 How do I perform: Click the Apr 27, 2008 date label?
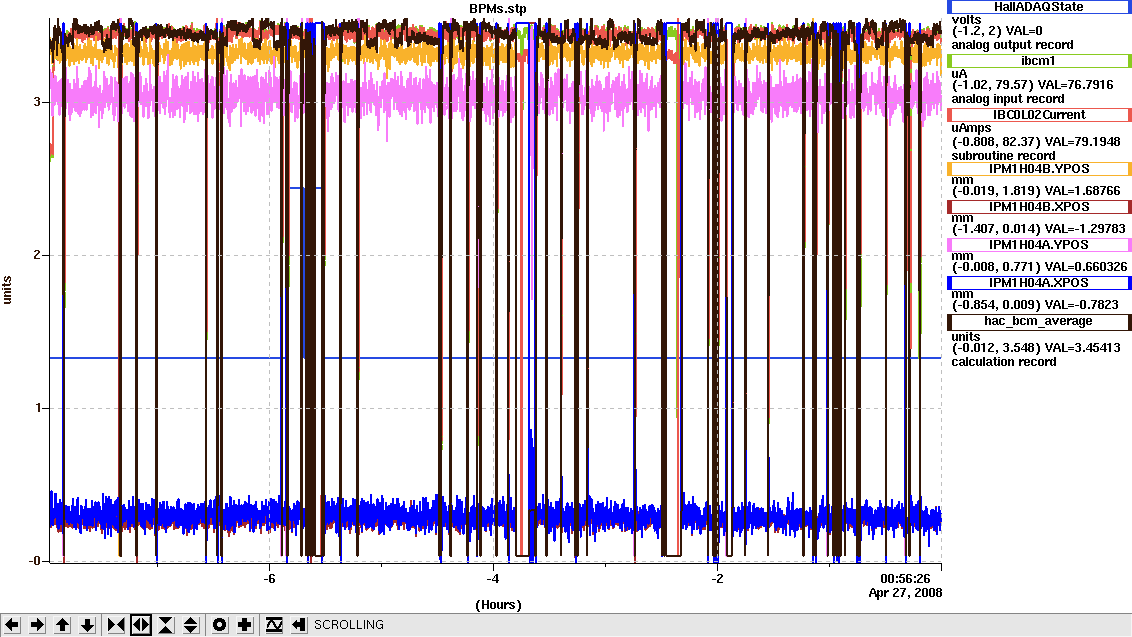click(905, 593)
